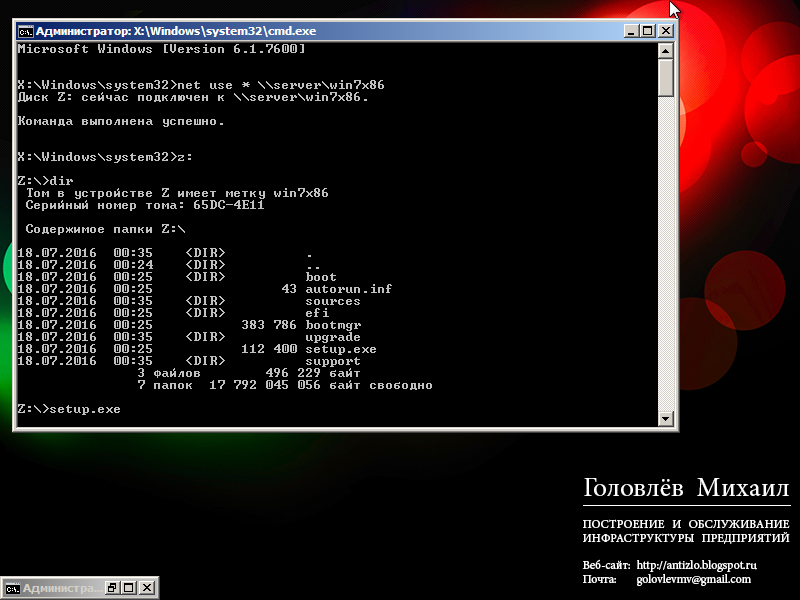This screenshot has height=600, width=800.
Task: Close the minimized Администра... window
Action: [x=147, y=588]
